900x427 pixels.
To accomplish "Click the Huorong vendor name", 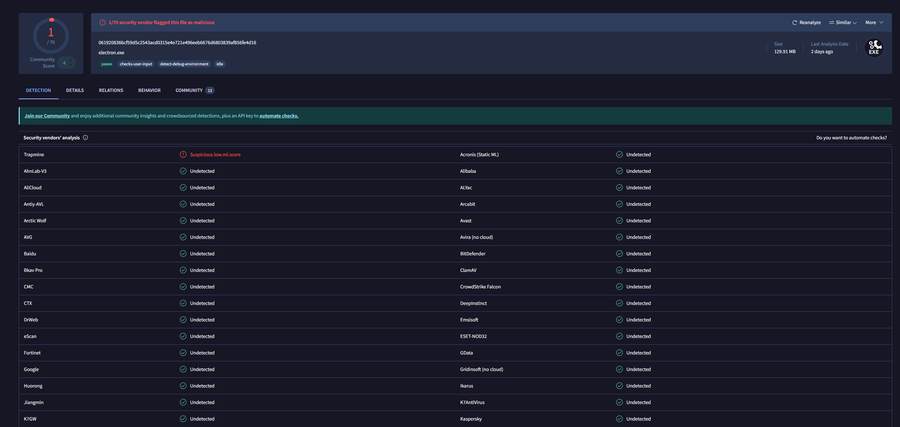I will pyautogui.click(x=33, y=386).
